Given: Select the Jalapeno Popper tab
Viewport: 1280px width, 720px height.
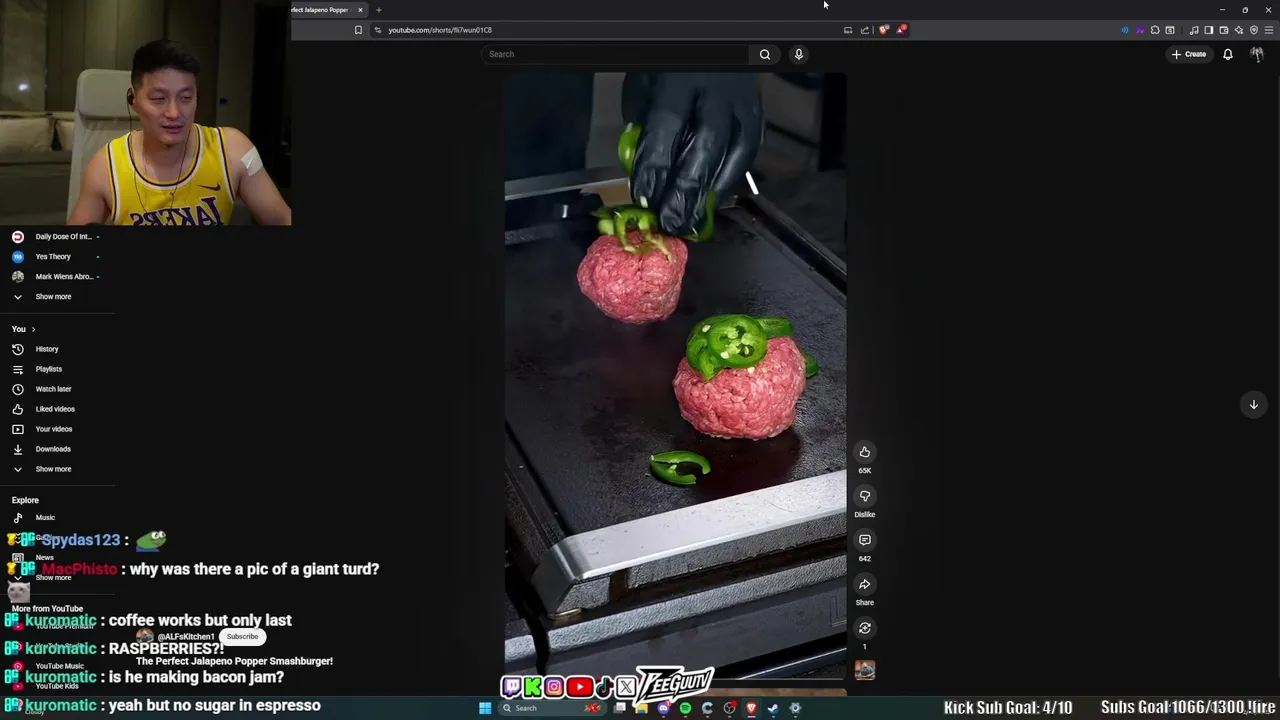Looking at the screenshot, I should [x=320, y=10].
